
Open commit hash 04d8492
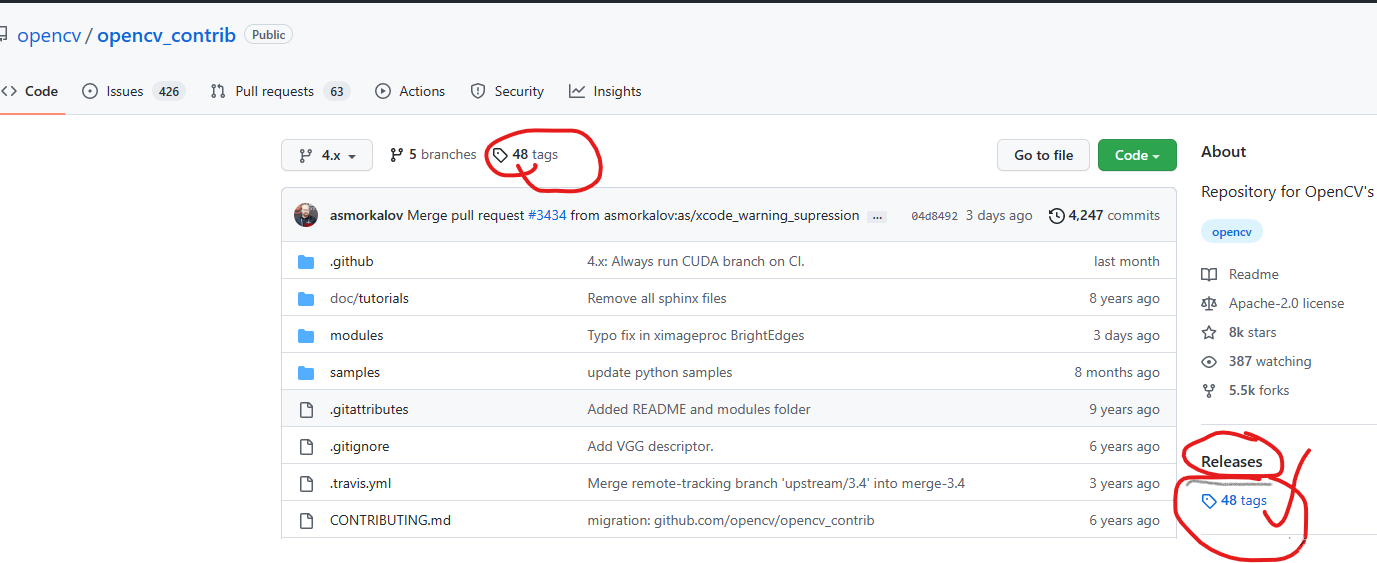coord(934,216)
